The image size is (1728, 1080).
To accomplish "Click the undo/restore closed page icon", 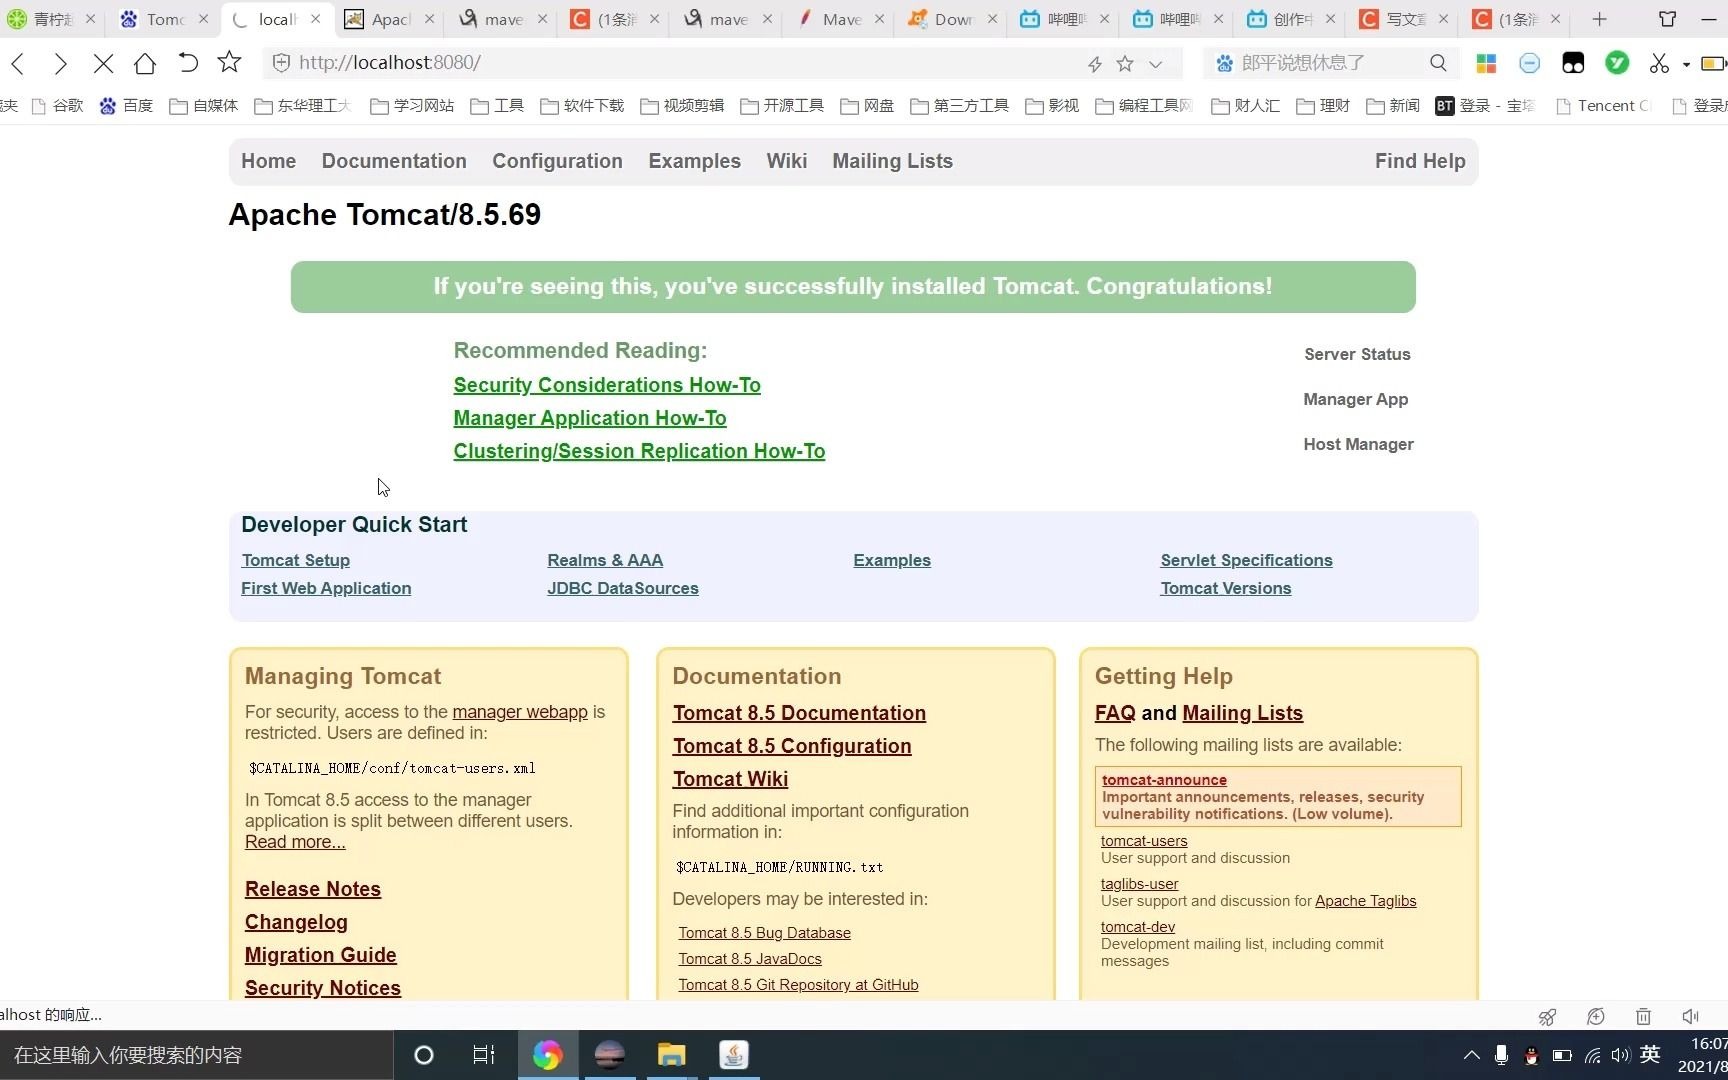I will (x=187, y=63).
